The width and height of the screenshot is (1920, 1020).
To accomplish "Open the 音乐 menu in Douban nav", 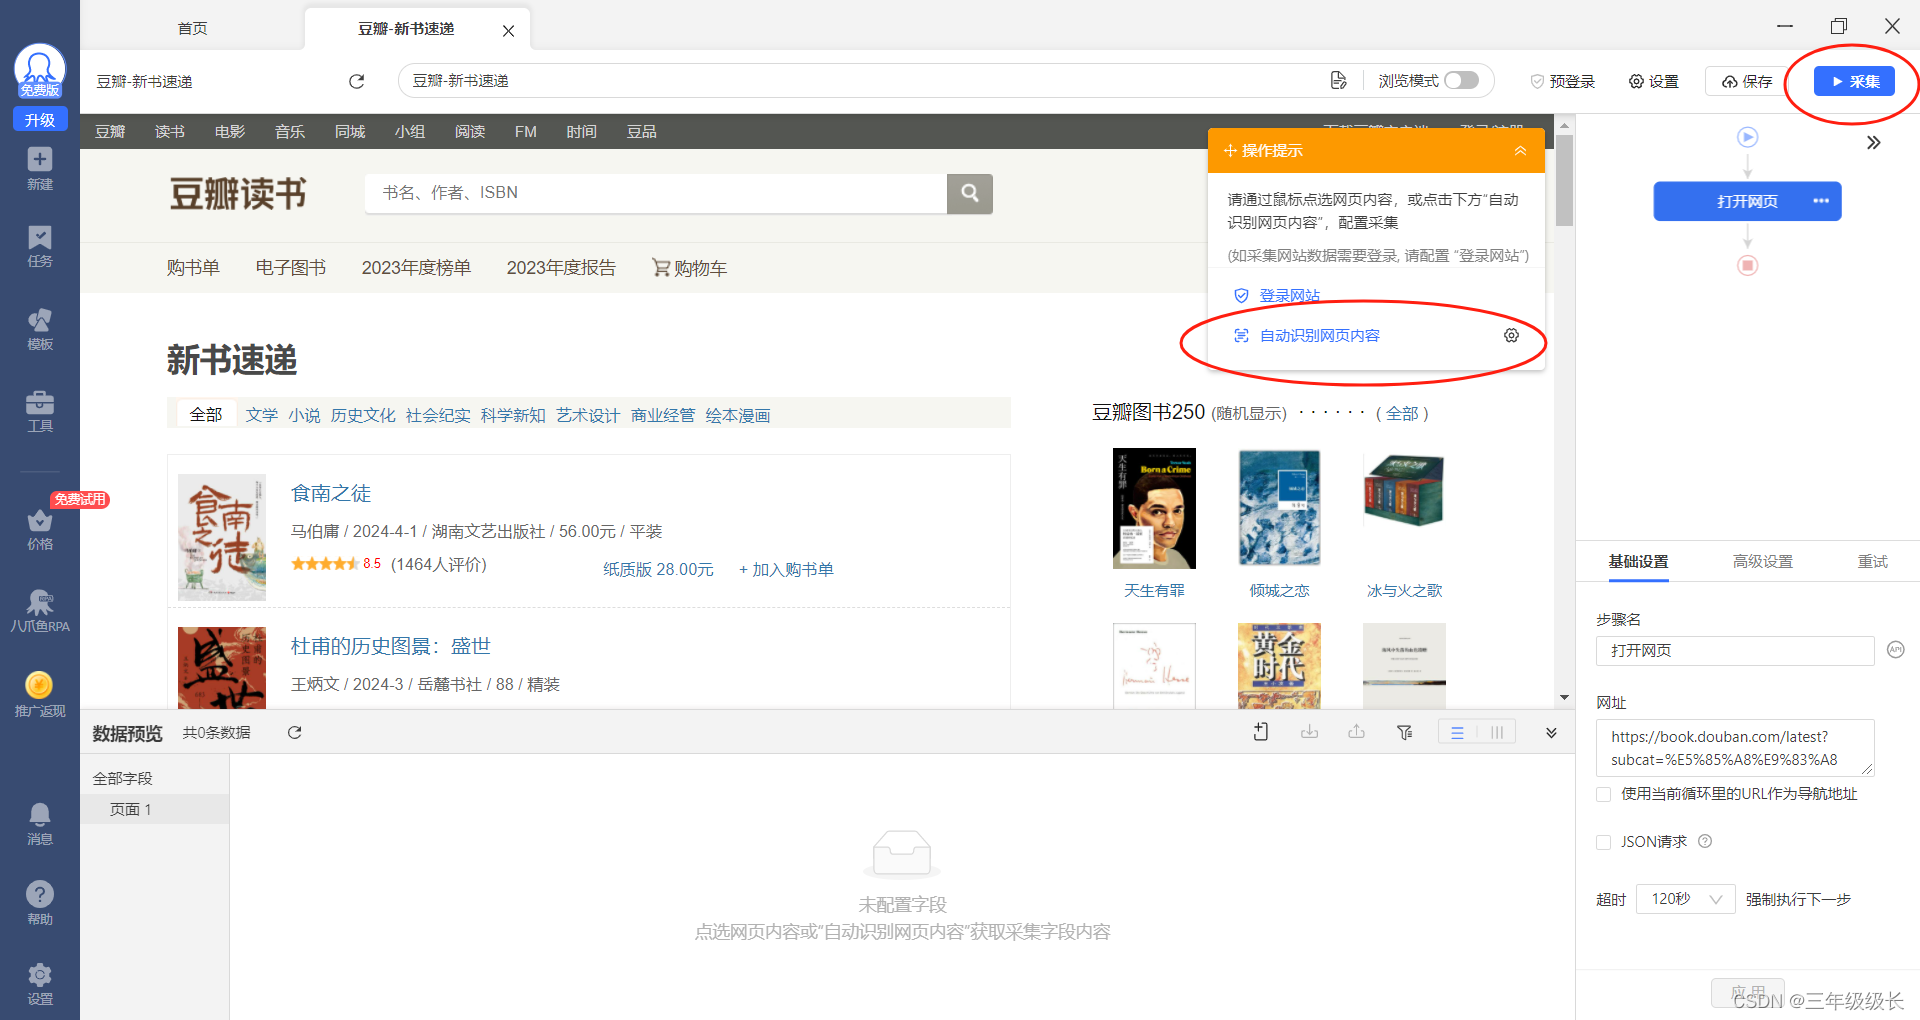I will (290, 131).
